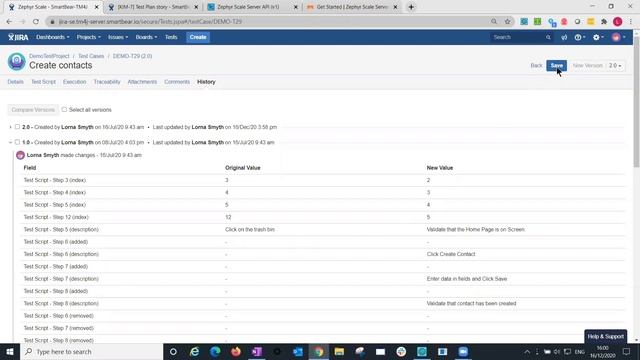Show hidden system tray icons
Viewport: 640px width, 360px height.
pyautogui.click(x=527, y=351)
